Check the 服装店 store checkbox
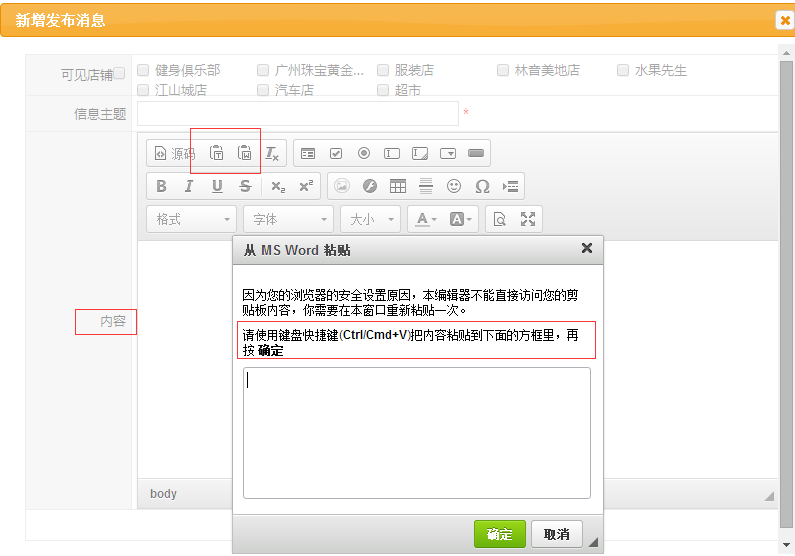Image resolution: width=795 pixels, height=556 pixels. [x=383, y=70]
